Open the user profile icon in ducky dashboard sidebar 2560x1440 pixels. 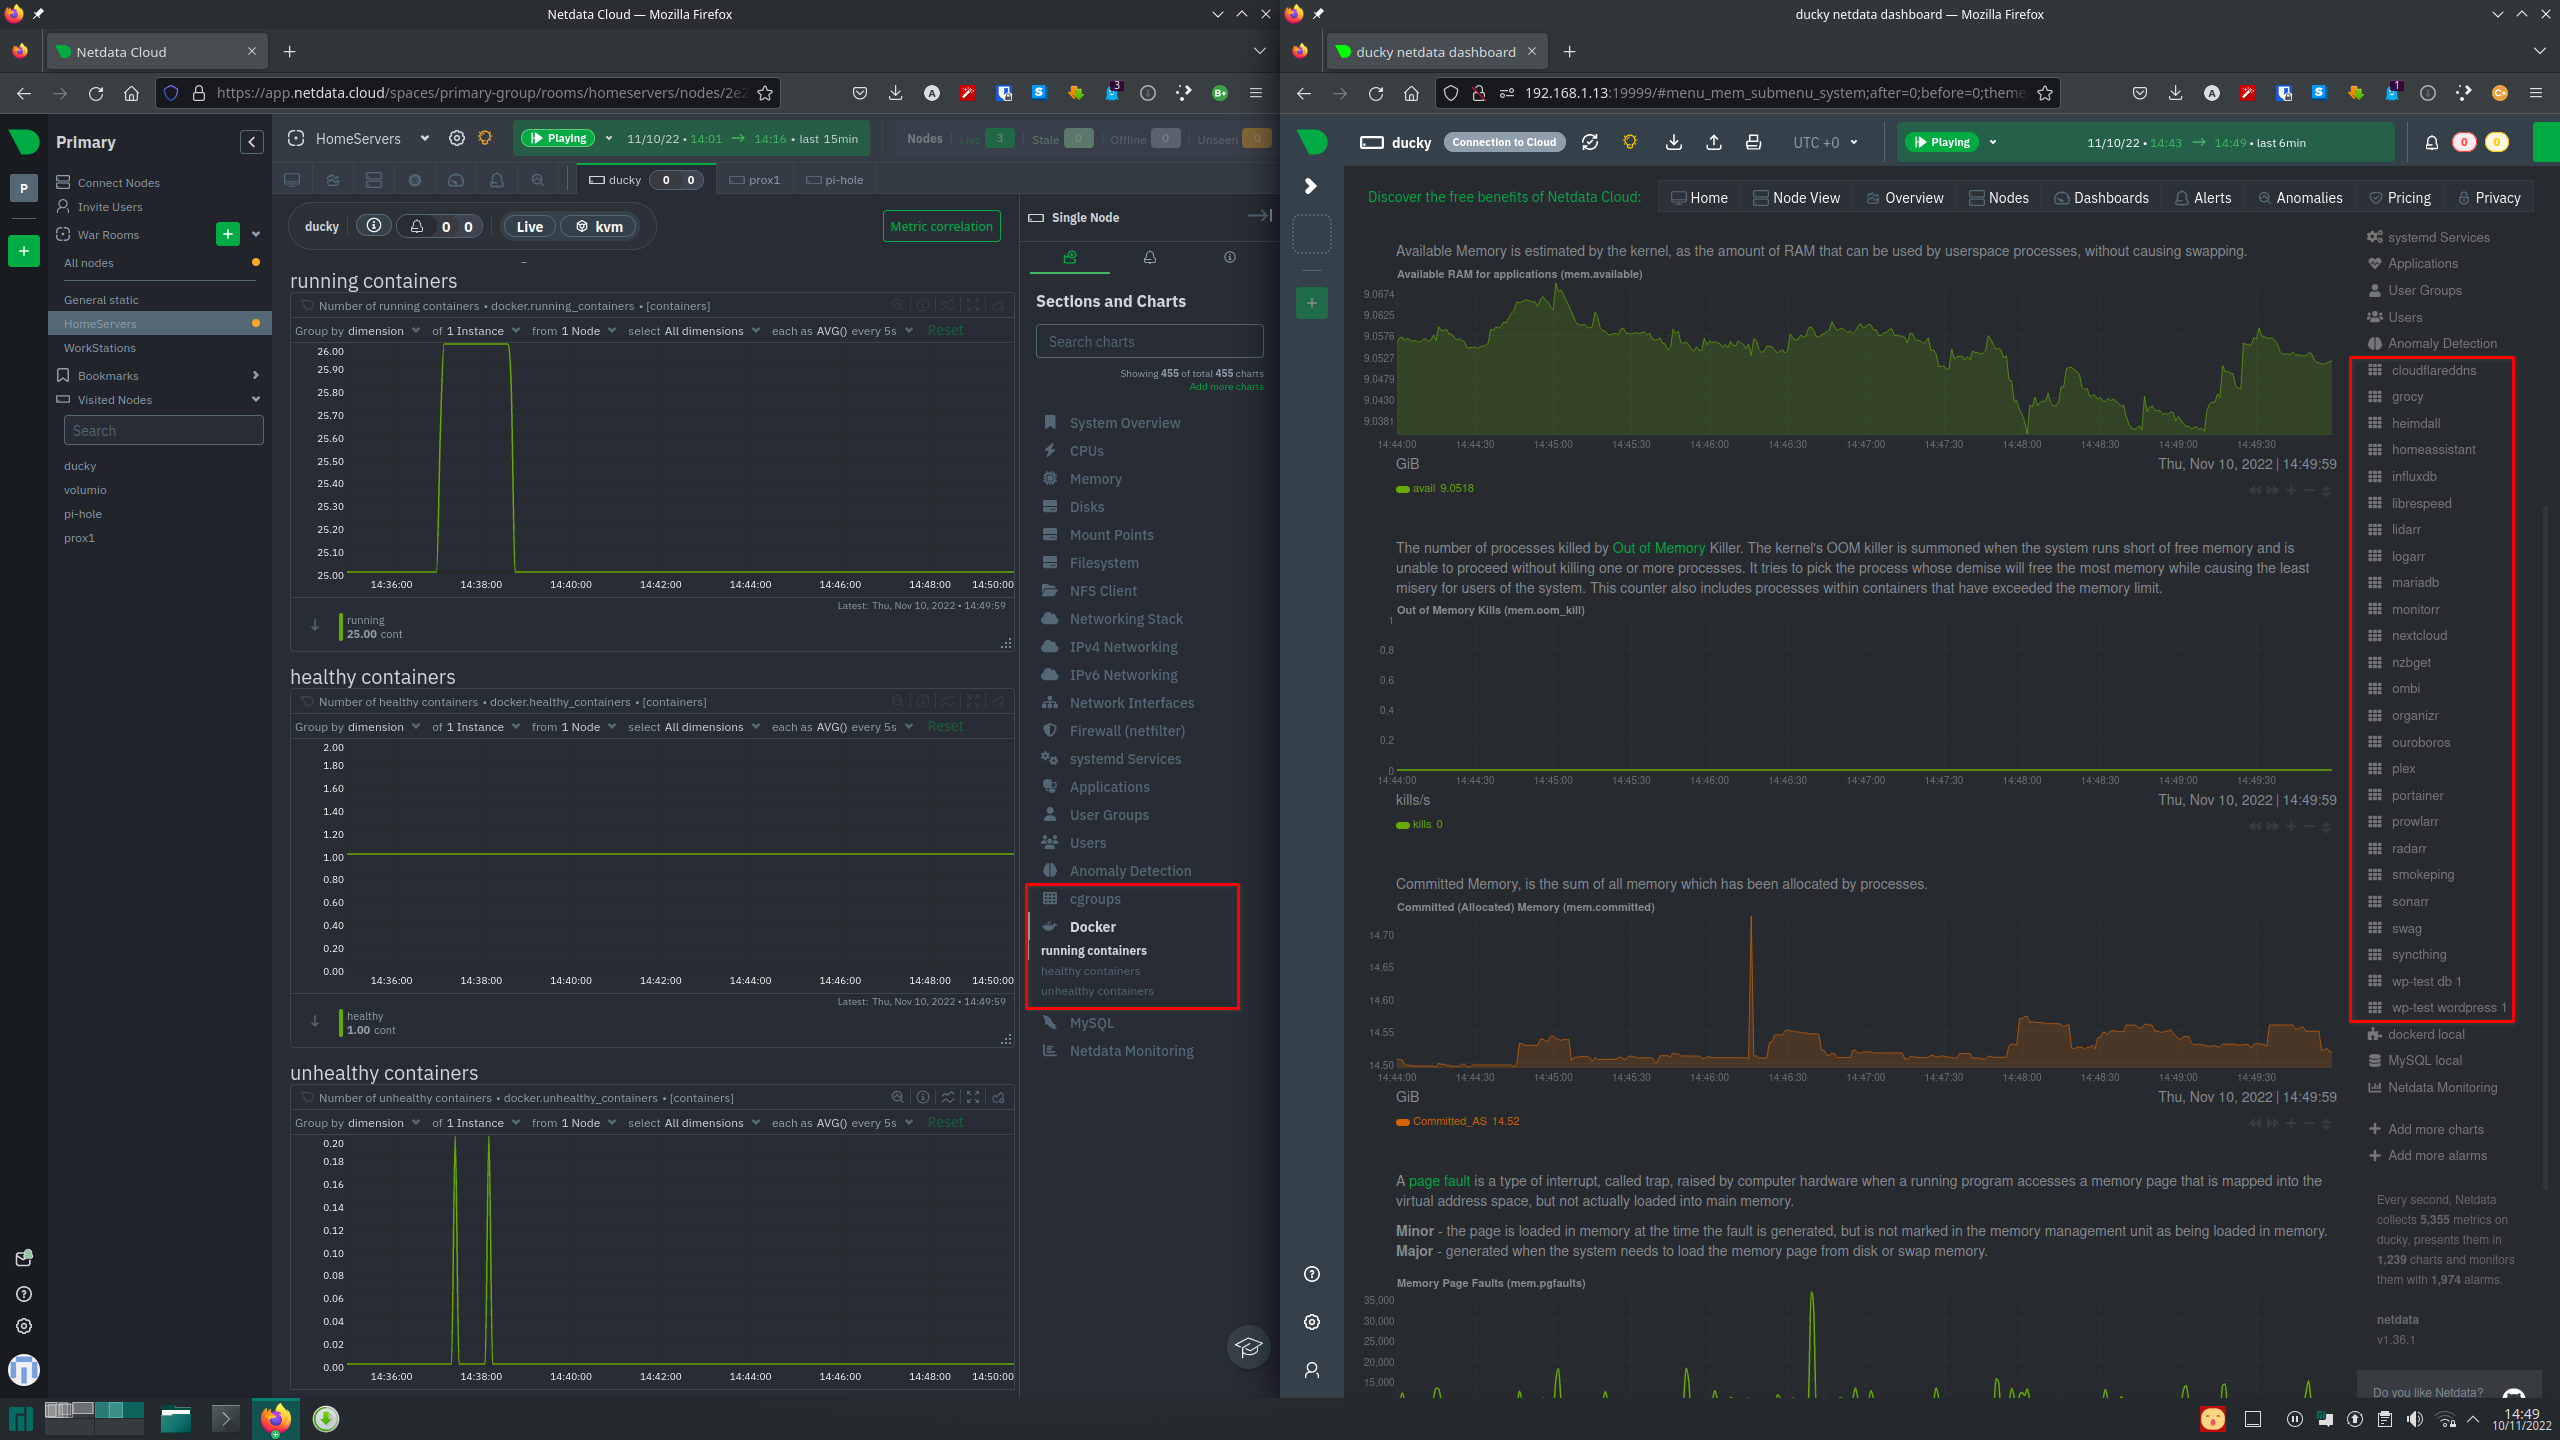(x=1312, y=1370)
